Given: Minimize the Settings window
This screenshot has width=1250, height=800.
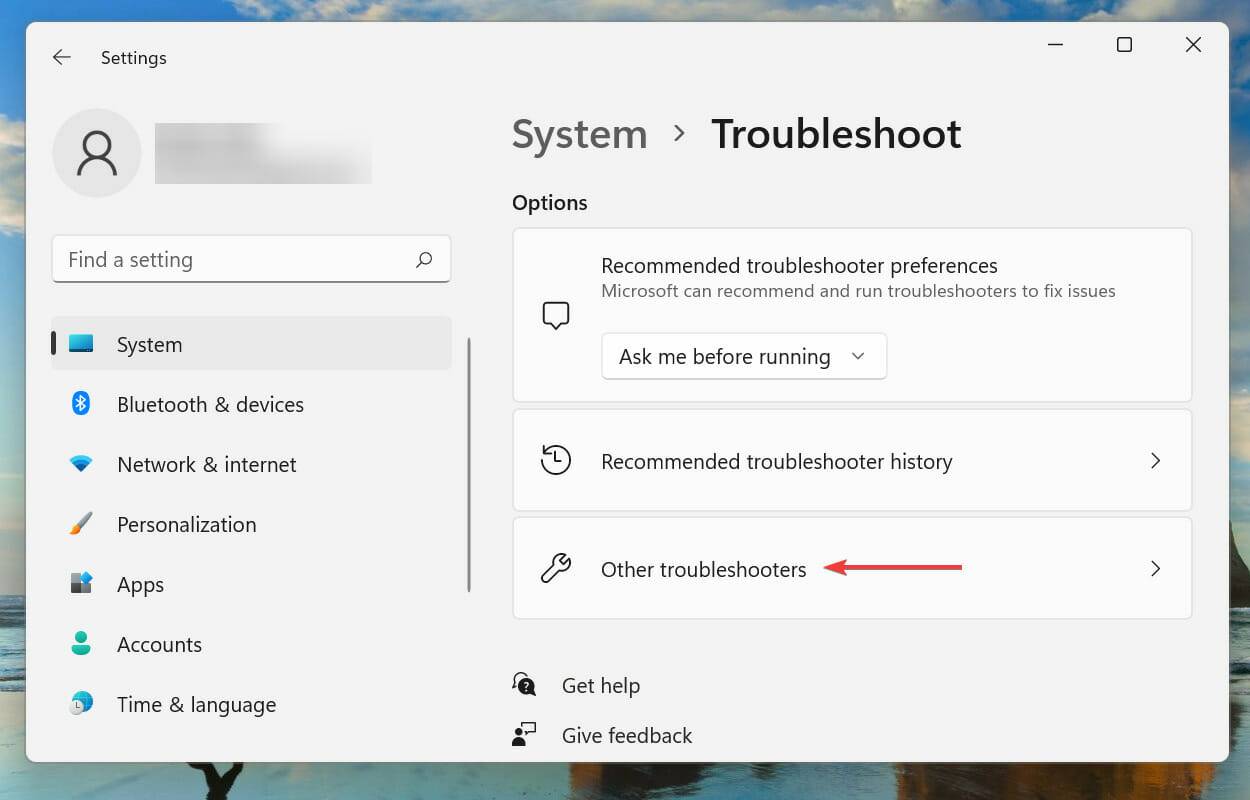Looking at the screenshot, I should point(1055,45).
